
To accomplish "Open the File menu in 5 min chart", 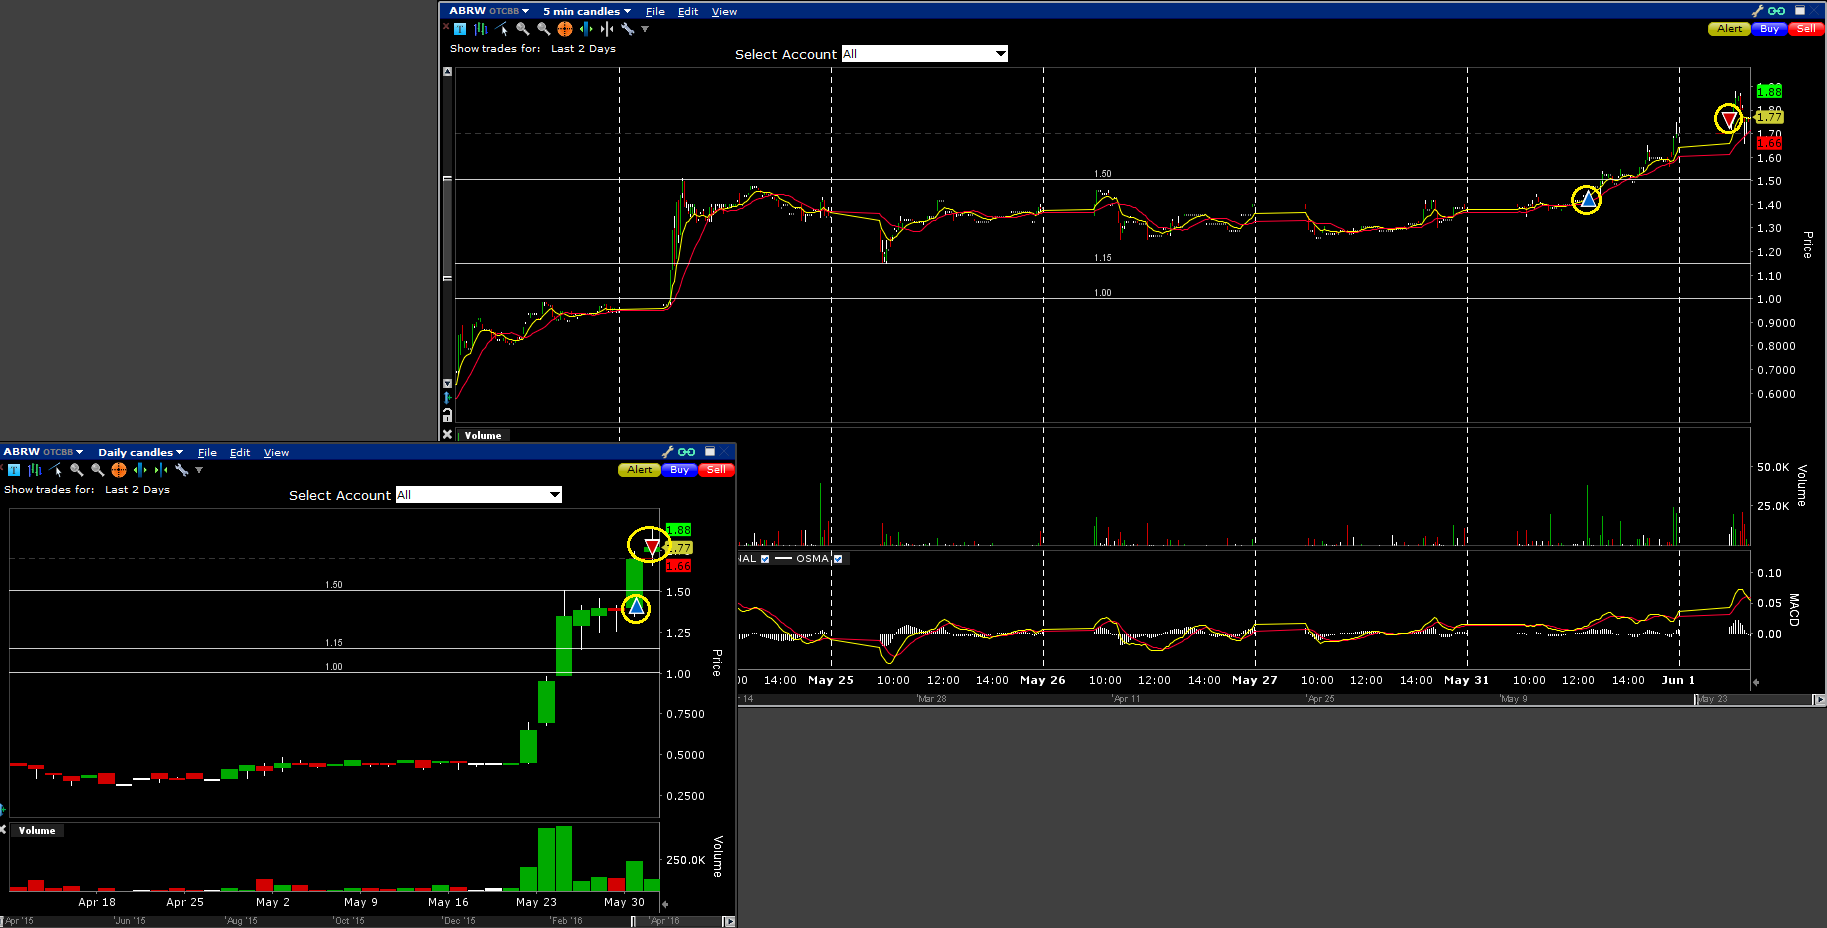I will (x=655, y=12).
